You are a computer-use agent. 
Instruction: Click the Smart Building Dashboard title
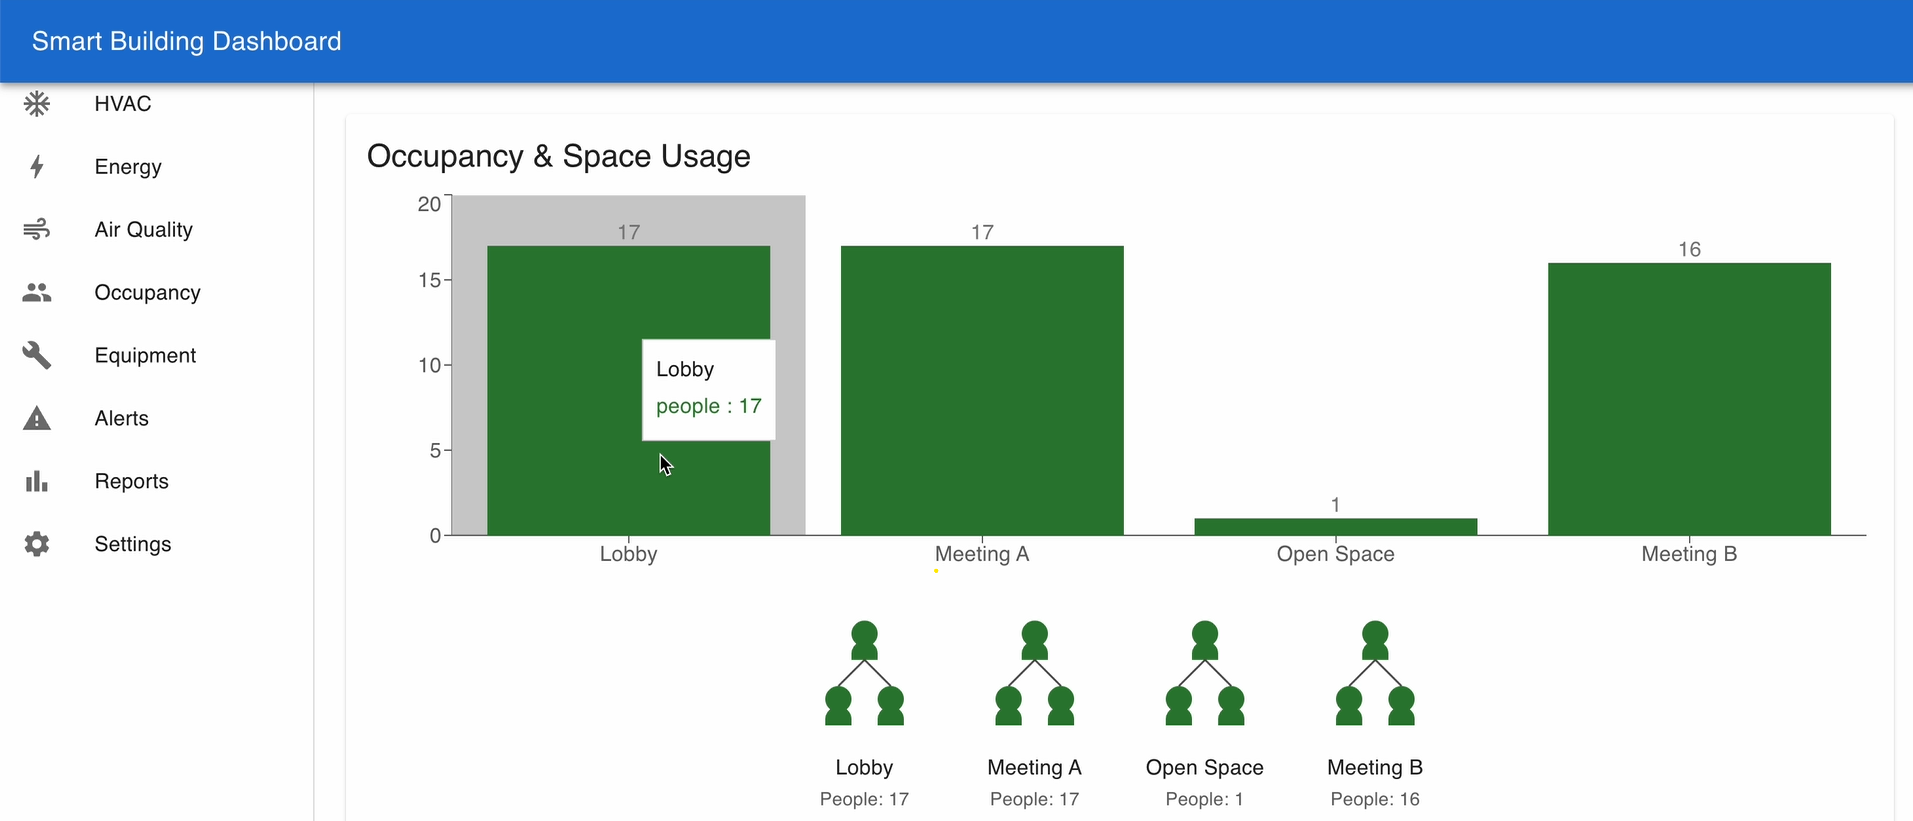tap(187, 41)
